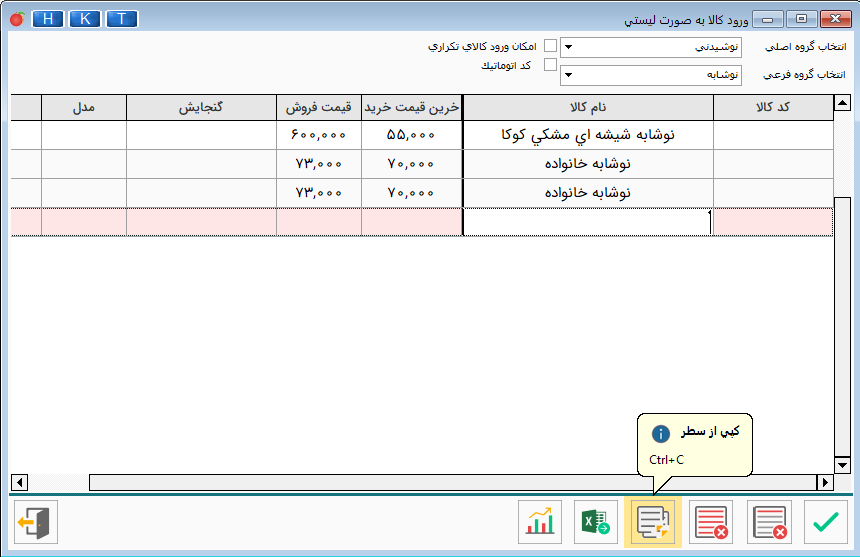Click the empty capacity cell in pink row
Image resolution: width=860 pixels, height=557 pixels.
201,222
